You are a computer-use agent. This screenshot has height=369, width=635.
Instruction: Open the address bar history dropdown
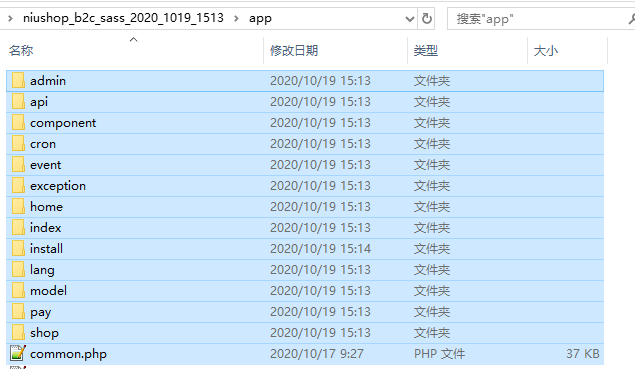410,19
